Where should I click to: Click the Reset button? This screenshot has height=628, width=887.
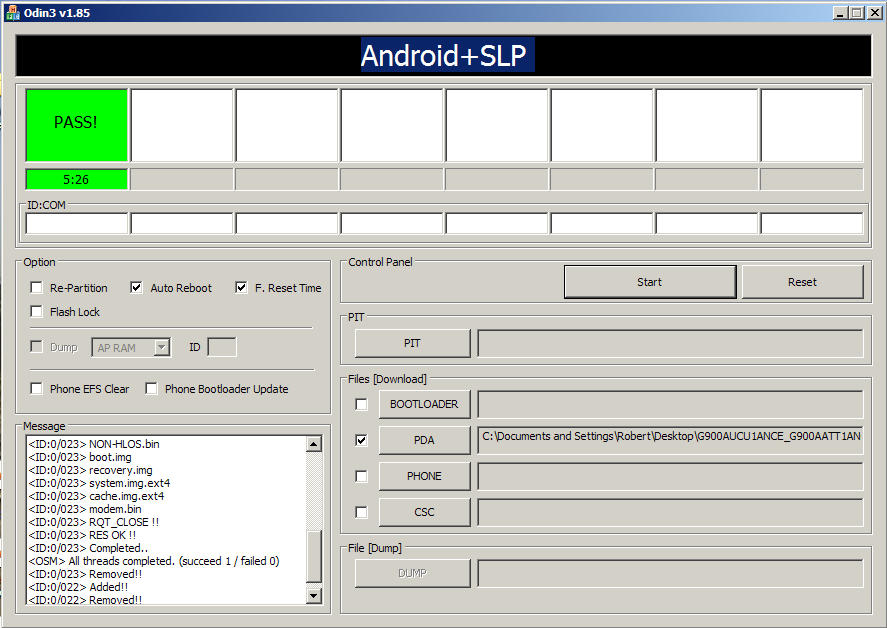pyautogui.click(x=802, y=282)
